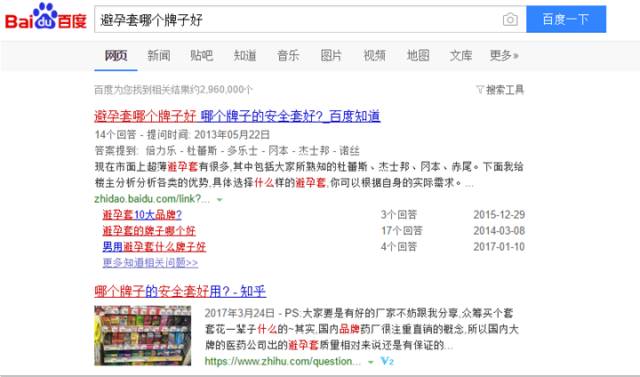The width and height of the screenshot is (640, 377).
Task: Open the 视频 tab
Action: coord(374,55)
